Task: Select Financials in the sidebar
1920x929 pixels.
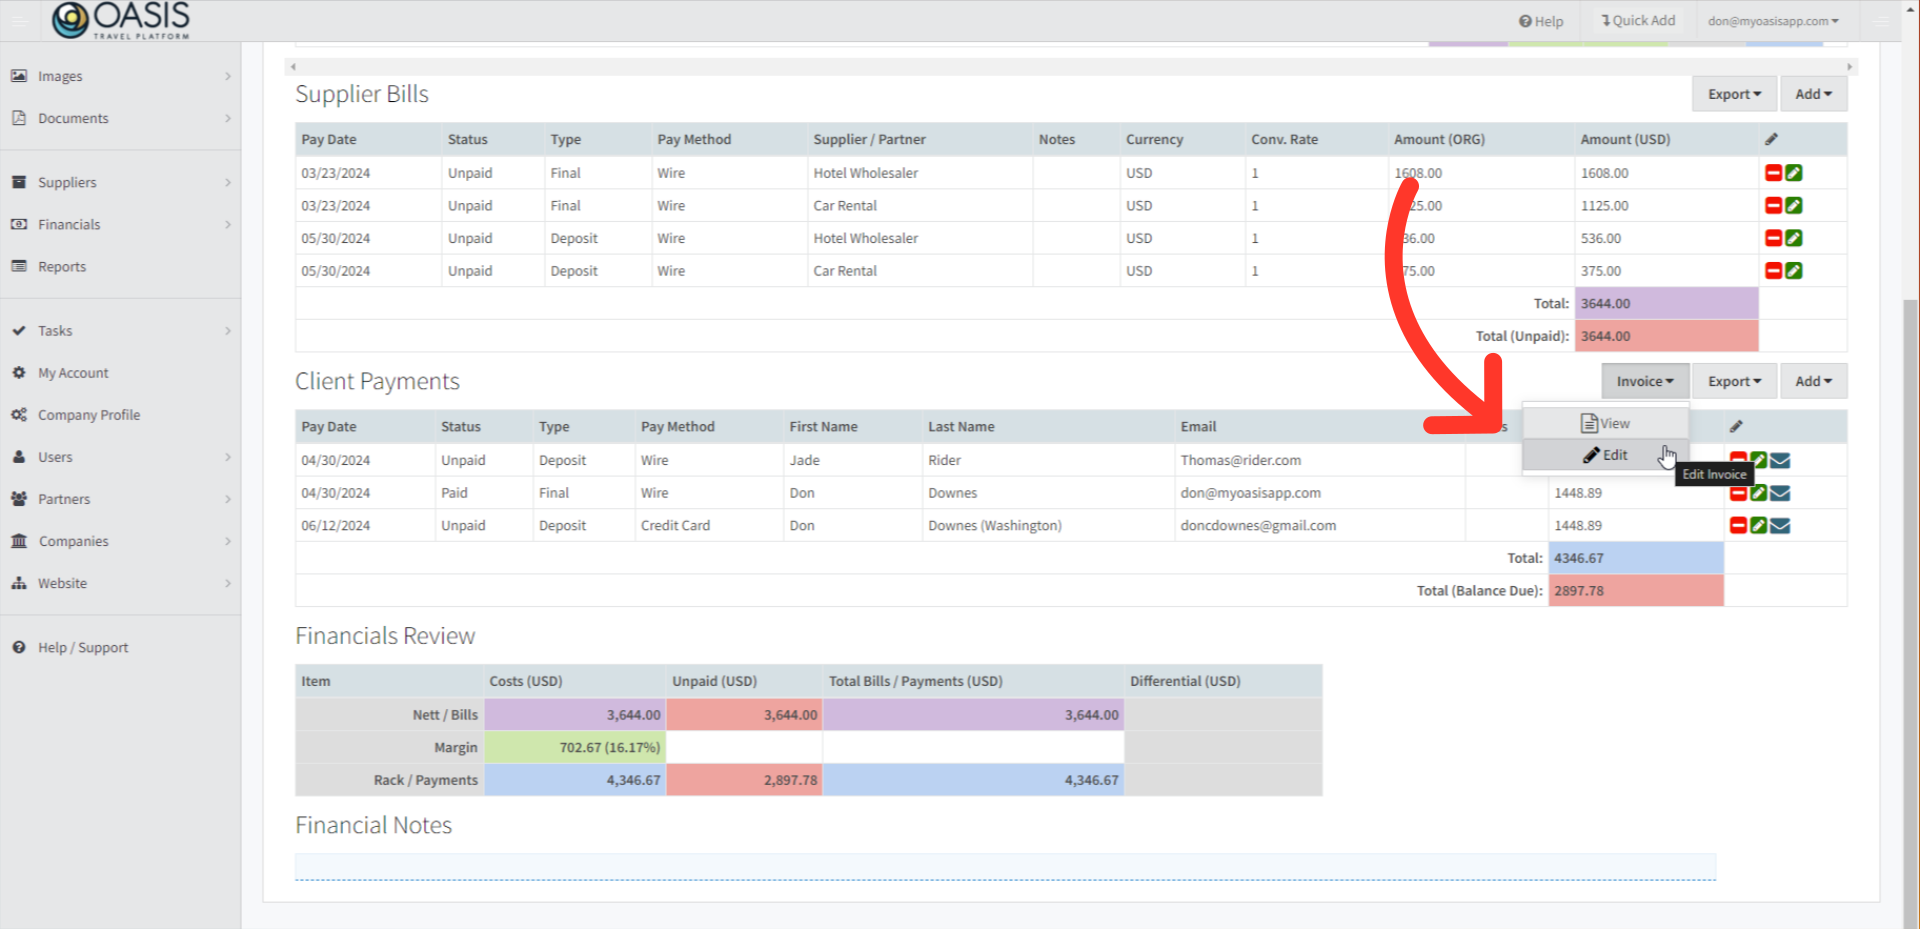Action: click(x=70, y=224)
